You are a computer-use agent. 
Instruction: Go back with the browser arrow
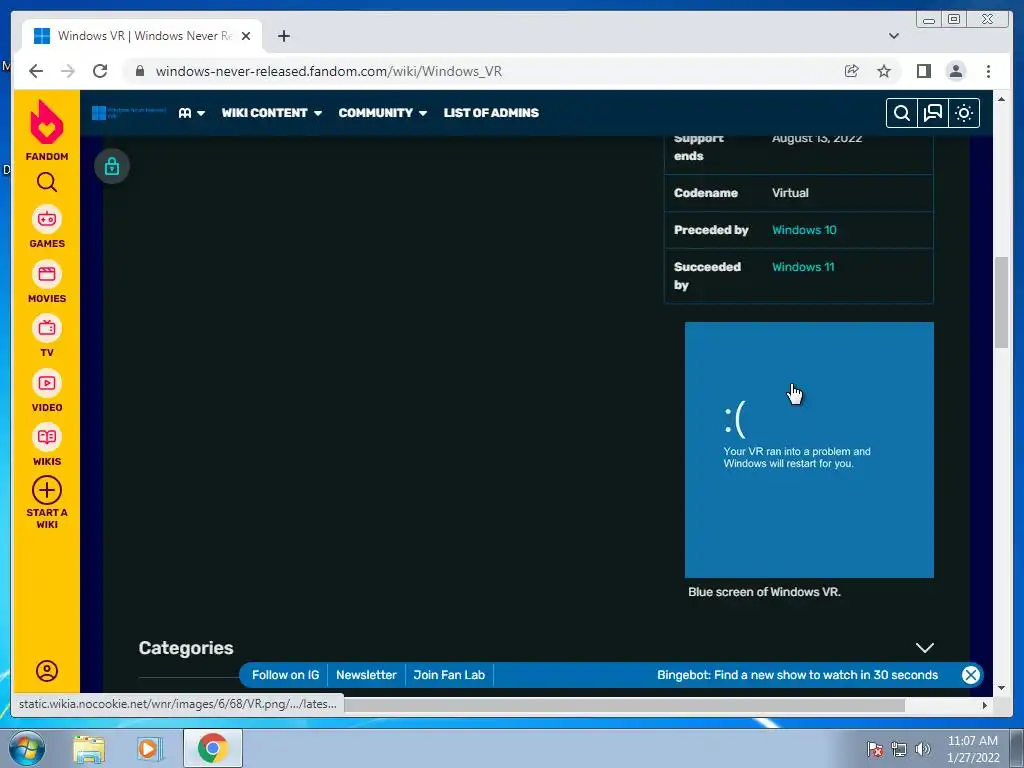click(36, 71)
